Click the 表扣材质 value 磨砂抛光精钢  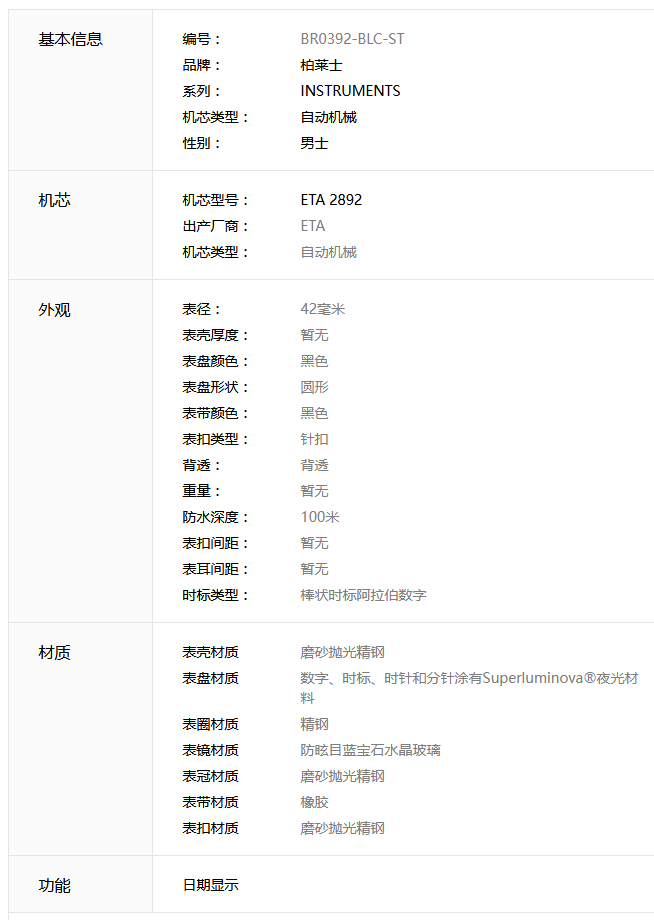click(343, 828)
